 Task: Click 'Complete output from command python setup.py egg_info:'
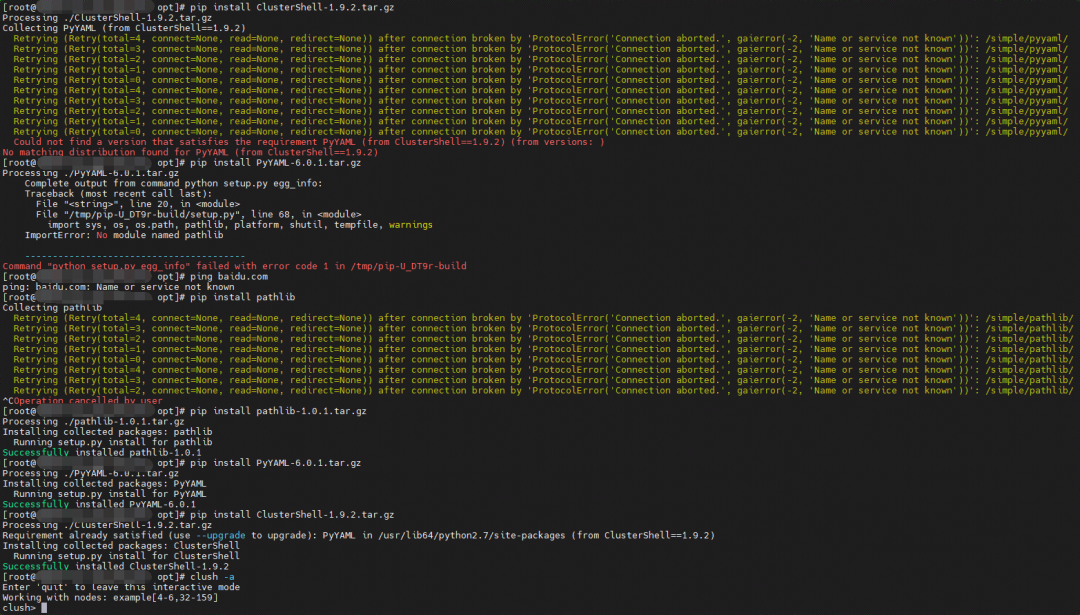click(x=174, y=183)
